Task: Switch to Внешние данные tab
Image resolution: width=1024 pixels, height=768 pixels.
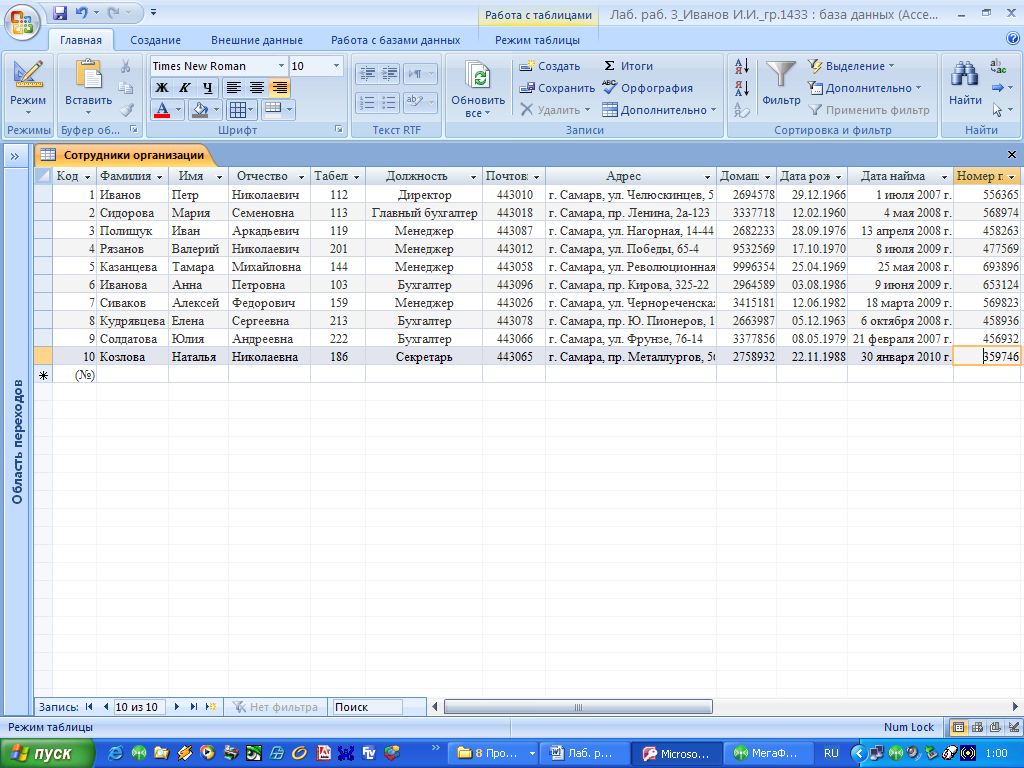Action: tap(257, 40)
